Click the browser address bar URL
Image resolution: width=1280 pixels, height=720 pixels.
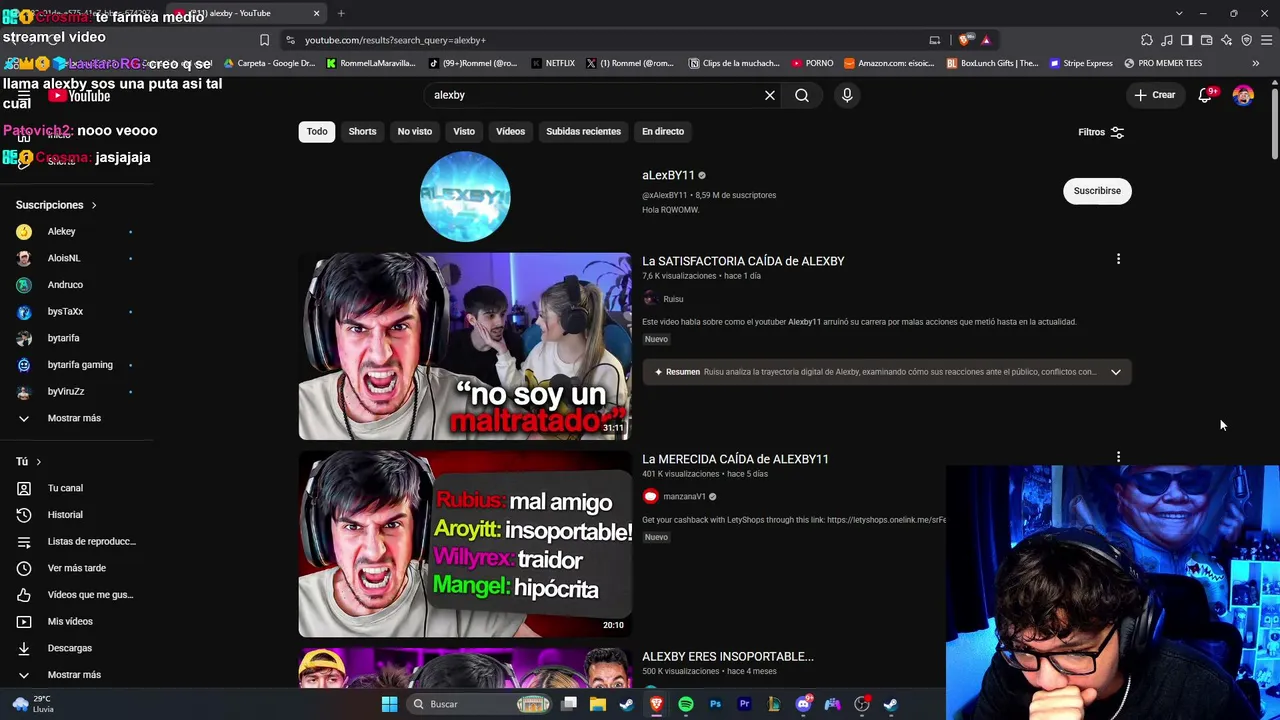coord(395,40)
